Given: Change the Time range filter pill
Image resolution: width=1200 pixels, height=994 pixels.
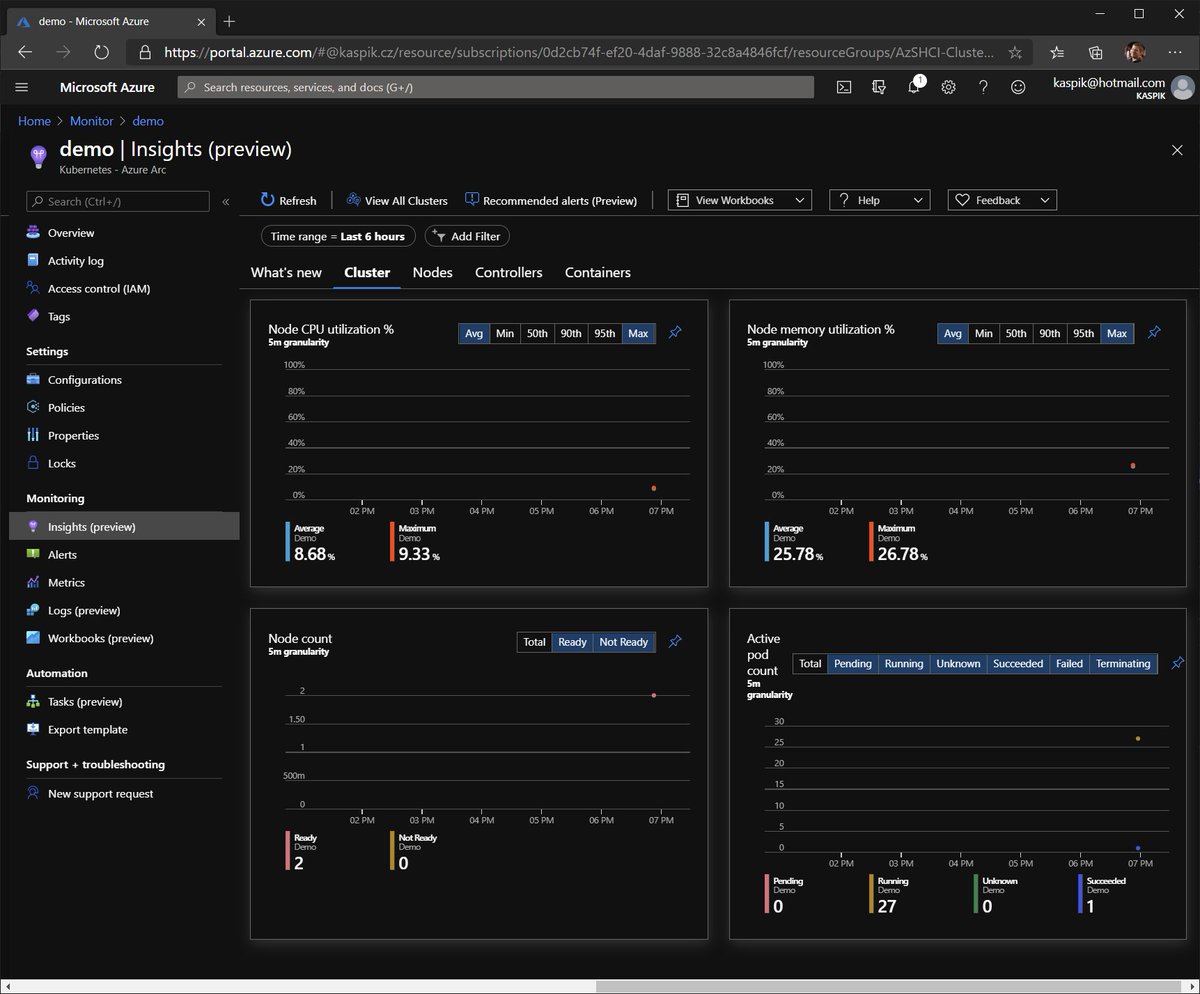Looking at the screenshot, I should 337,236.
